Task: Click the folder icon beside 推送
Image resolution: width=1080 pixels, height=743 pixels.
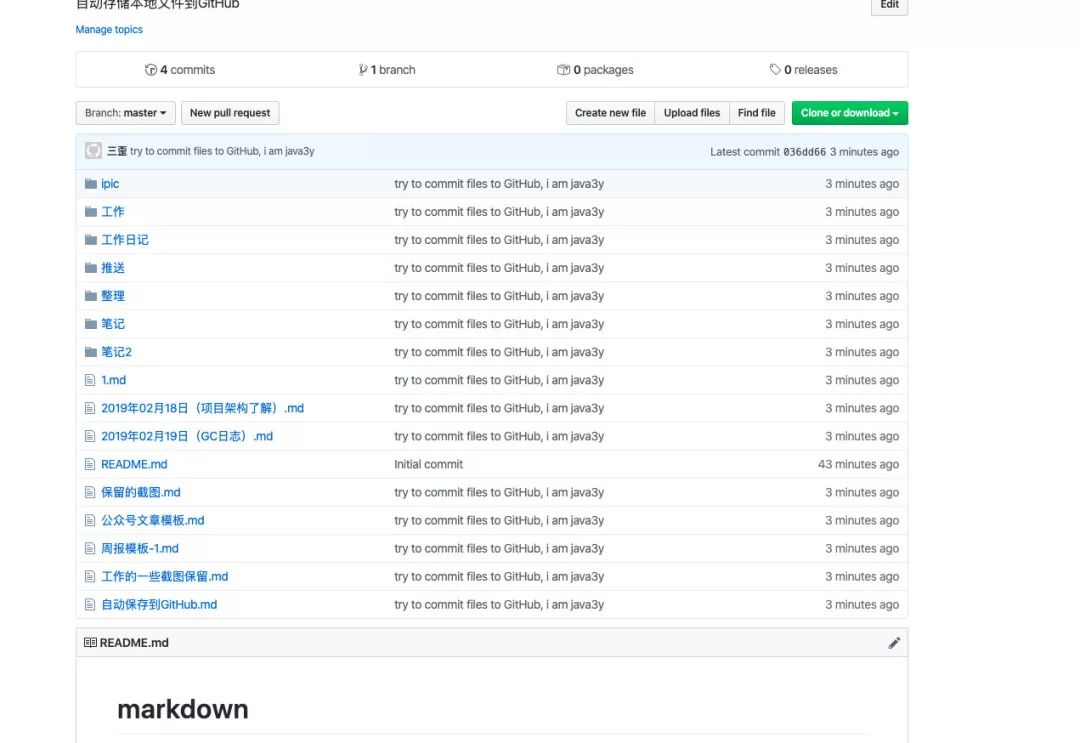Action: tap(90, 268)
